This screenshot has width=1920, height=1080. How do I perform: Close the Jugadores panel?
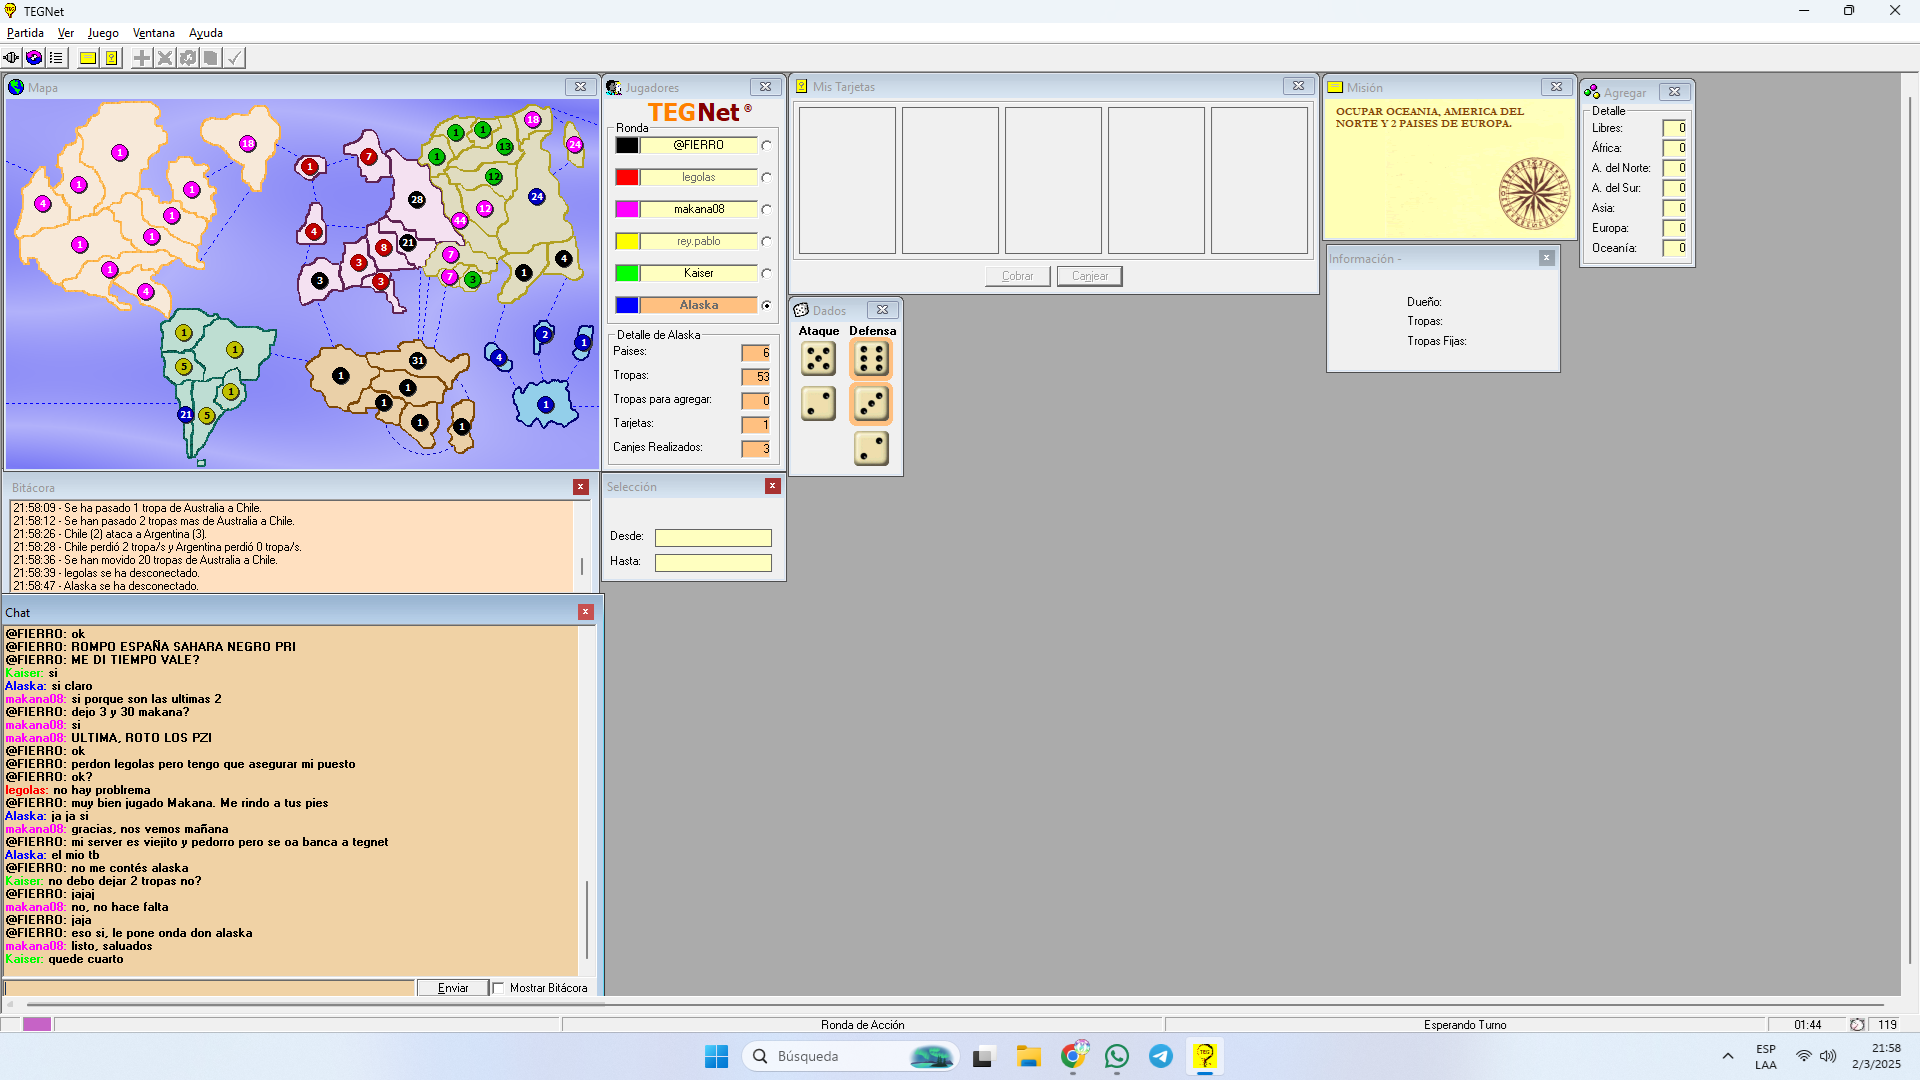pyautogui.click(x=765, y=87)
